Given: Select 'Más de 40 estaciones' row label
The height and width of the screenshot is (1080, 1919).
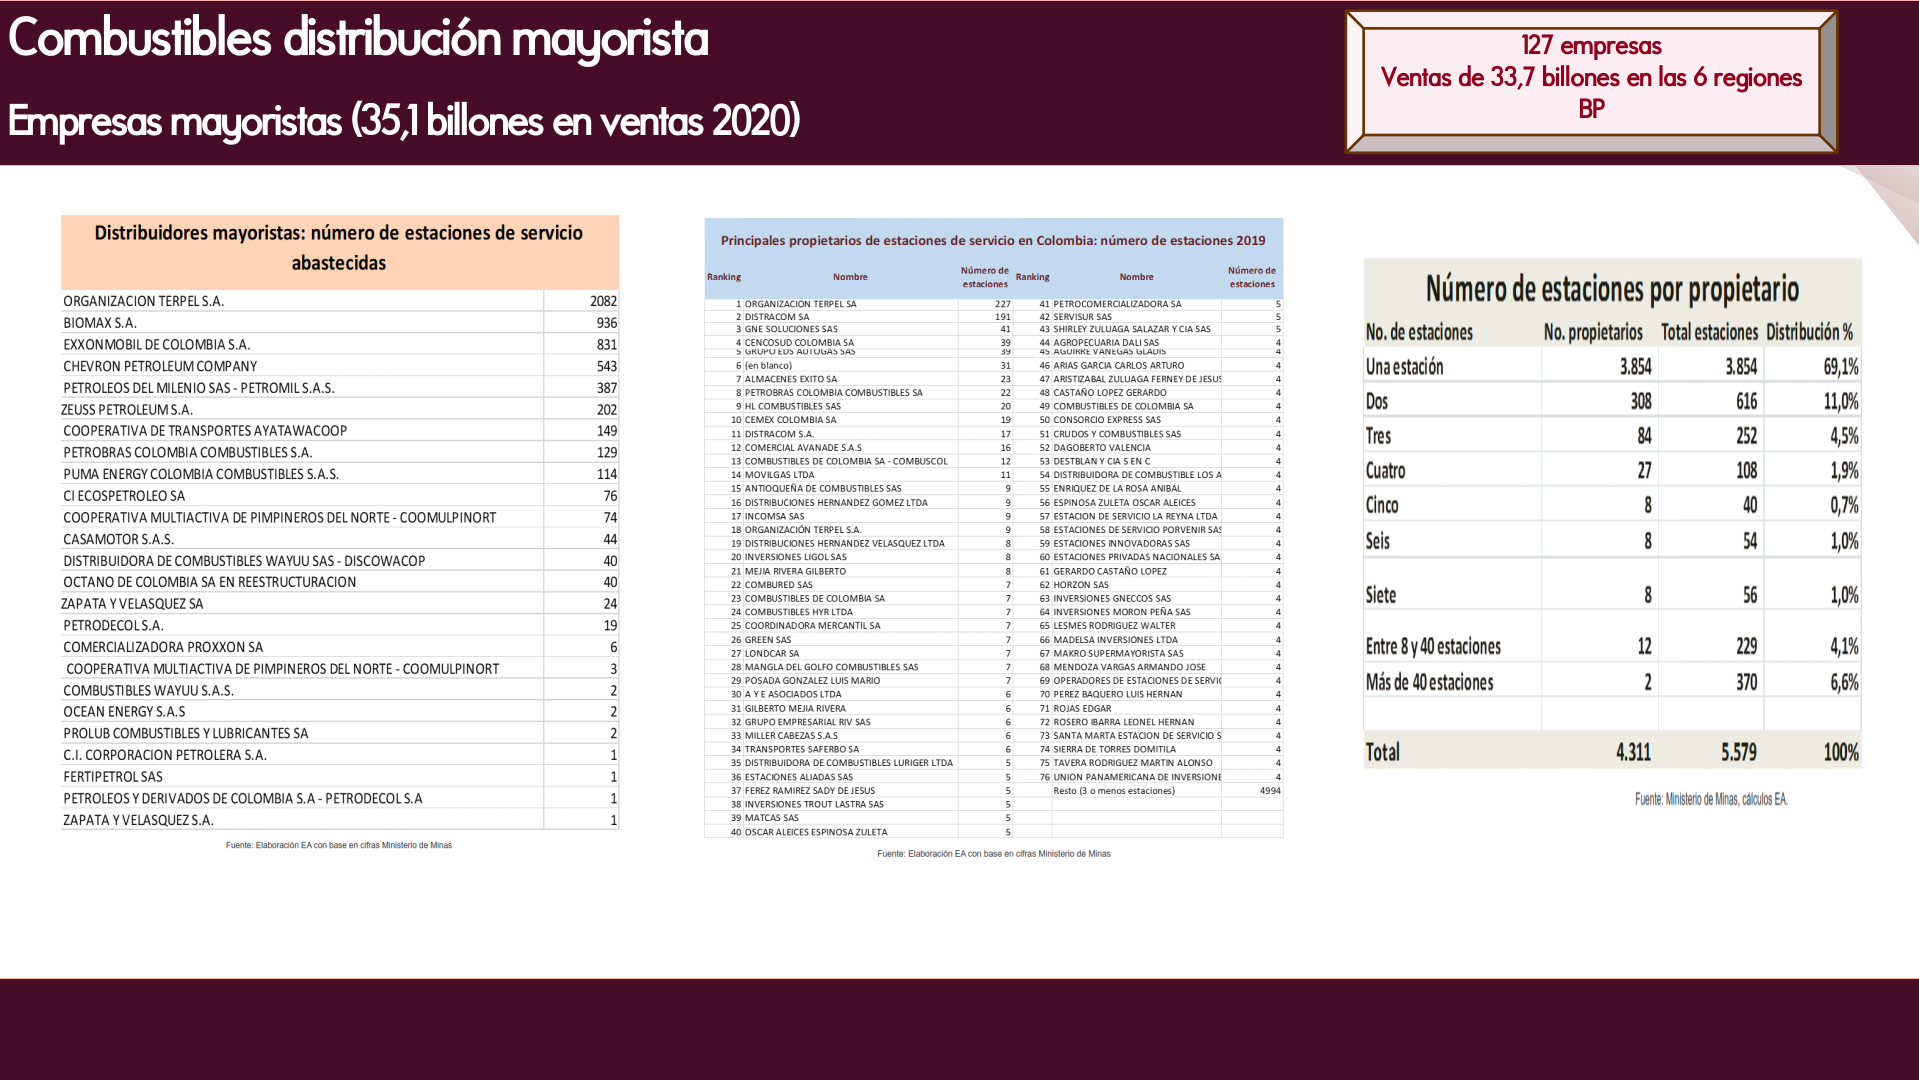Looking at the screenshot, I should pyautogui.click(x=1429, y=683).
